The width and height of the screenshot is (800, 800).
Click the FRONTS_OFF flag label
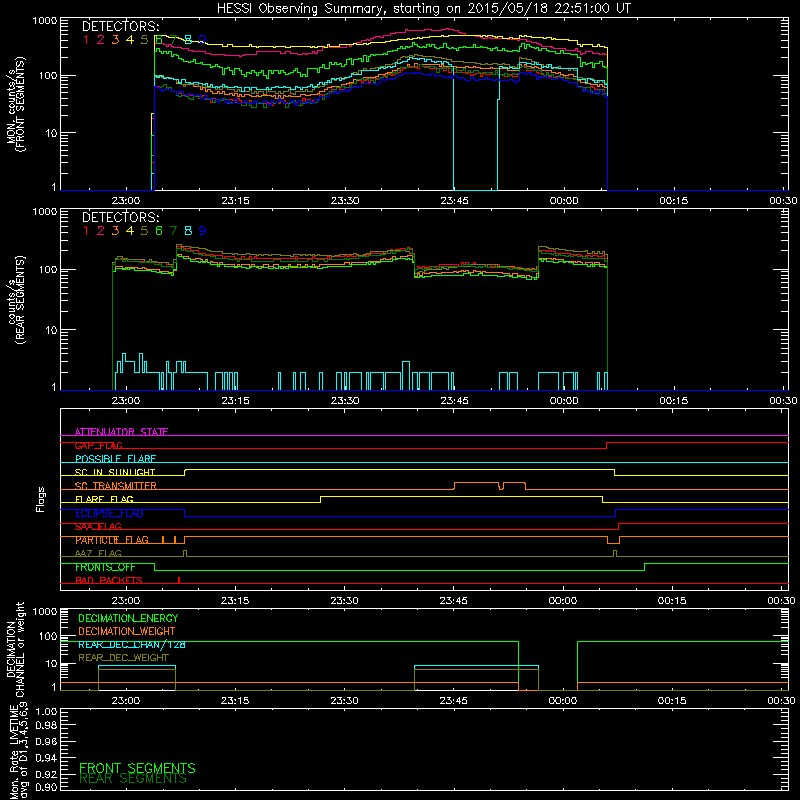[105, 567]
